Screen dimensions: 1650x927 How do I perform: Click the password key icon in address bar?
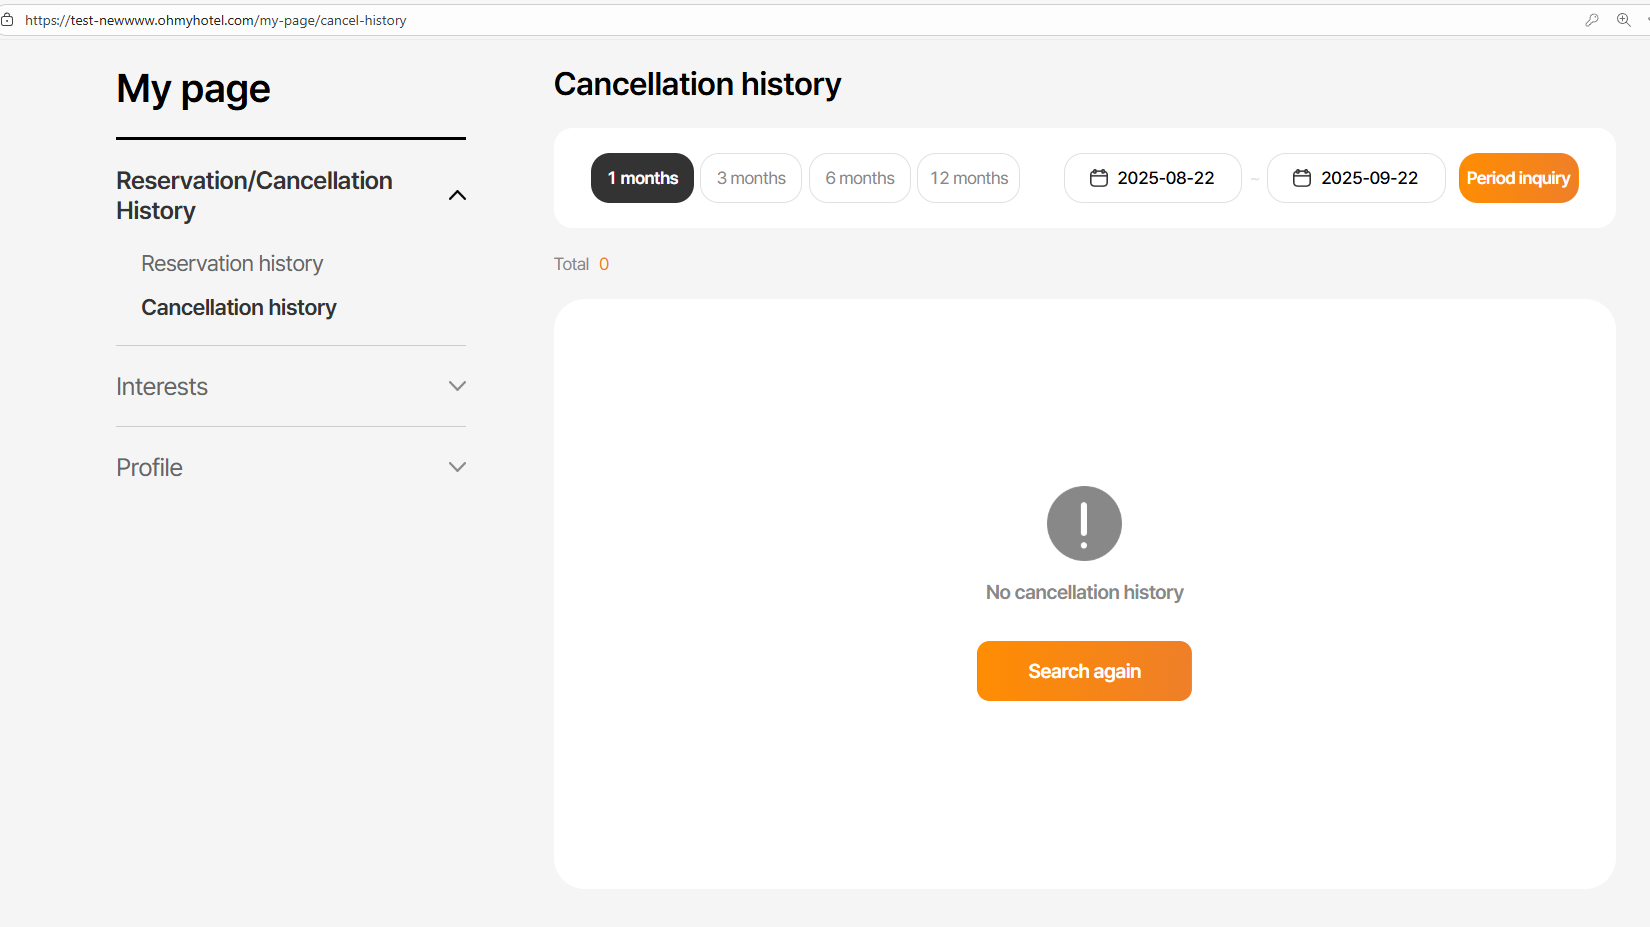pos(1592,20)
